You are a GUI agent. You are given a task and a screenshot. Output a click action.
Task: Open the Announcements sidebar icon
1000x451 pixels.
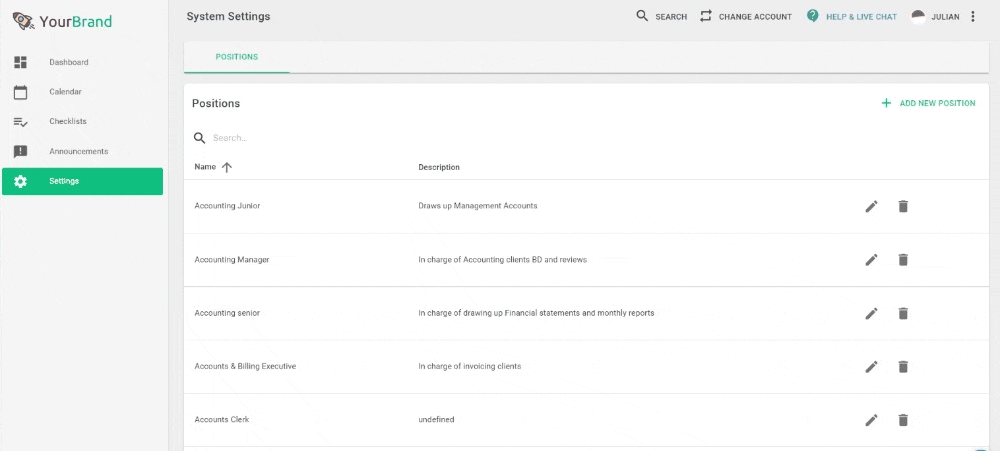pyautogui.click(x=20, y=151)
